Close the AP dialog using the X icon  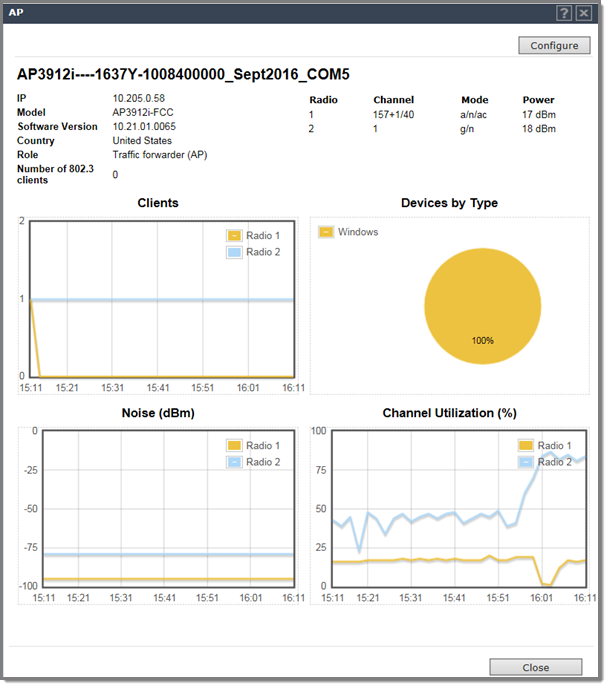[x=584, y=13]
